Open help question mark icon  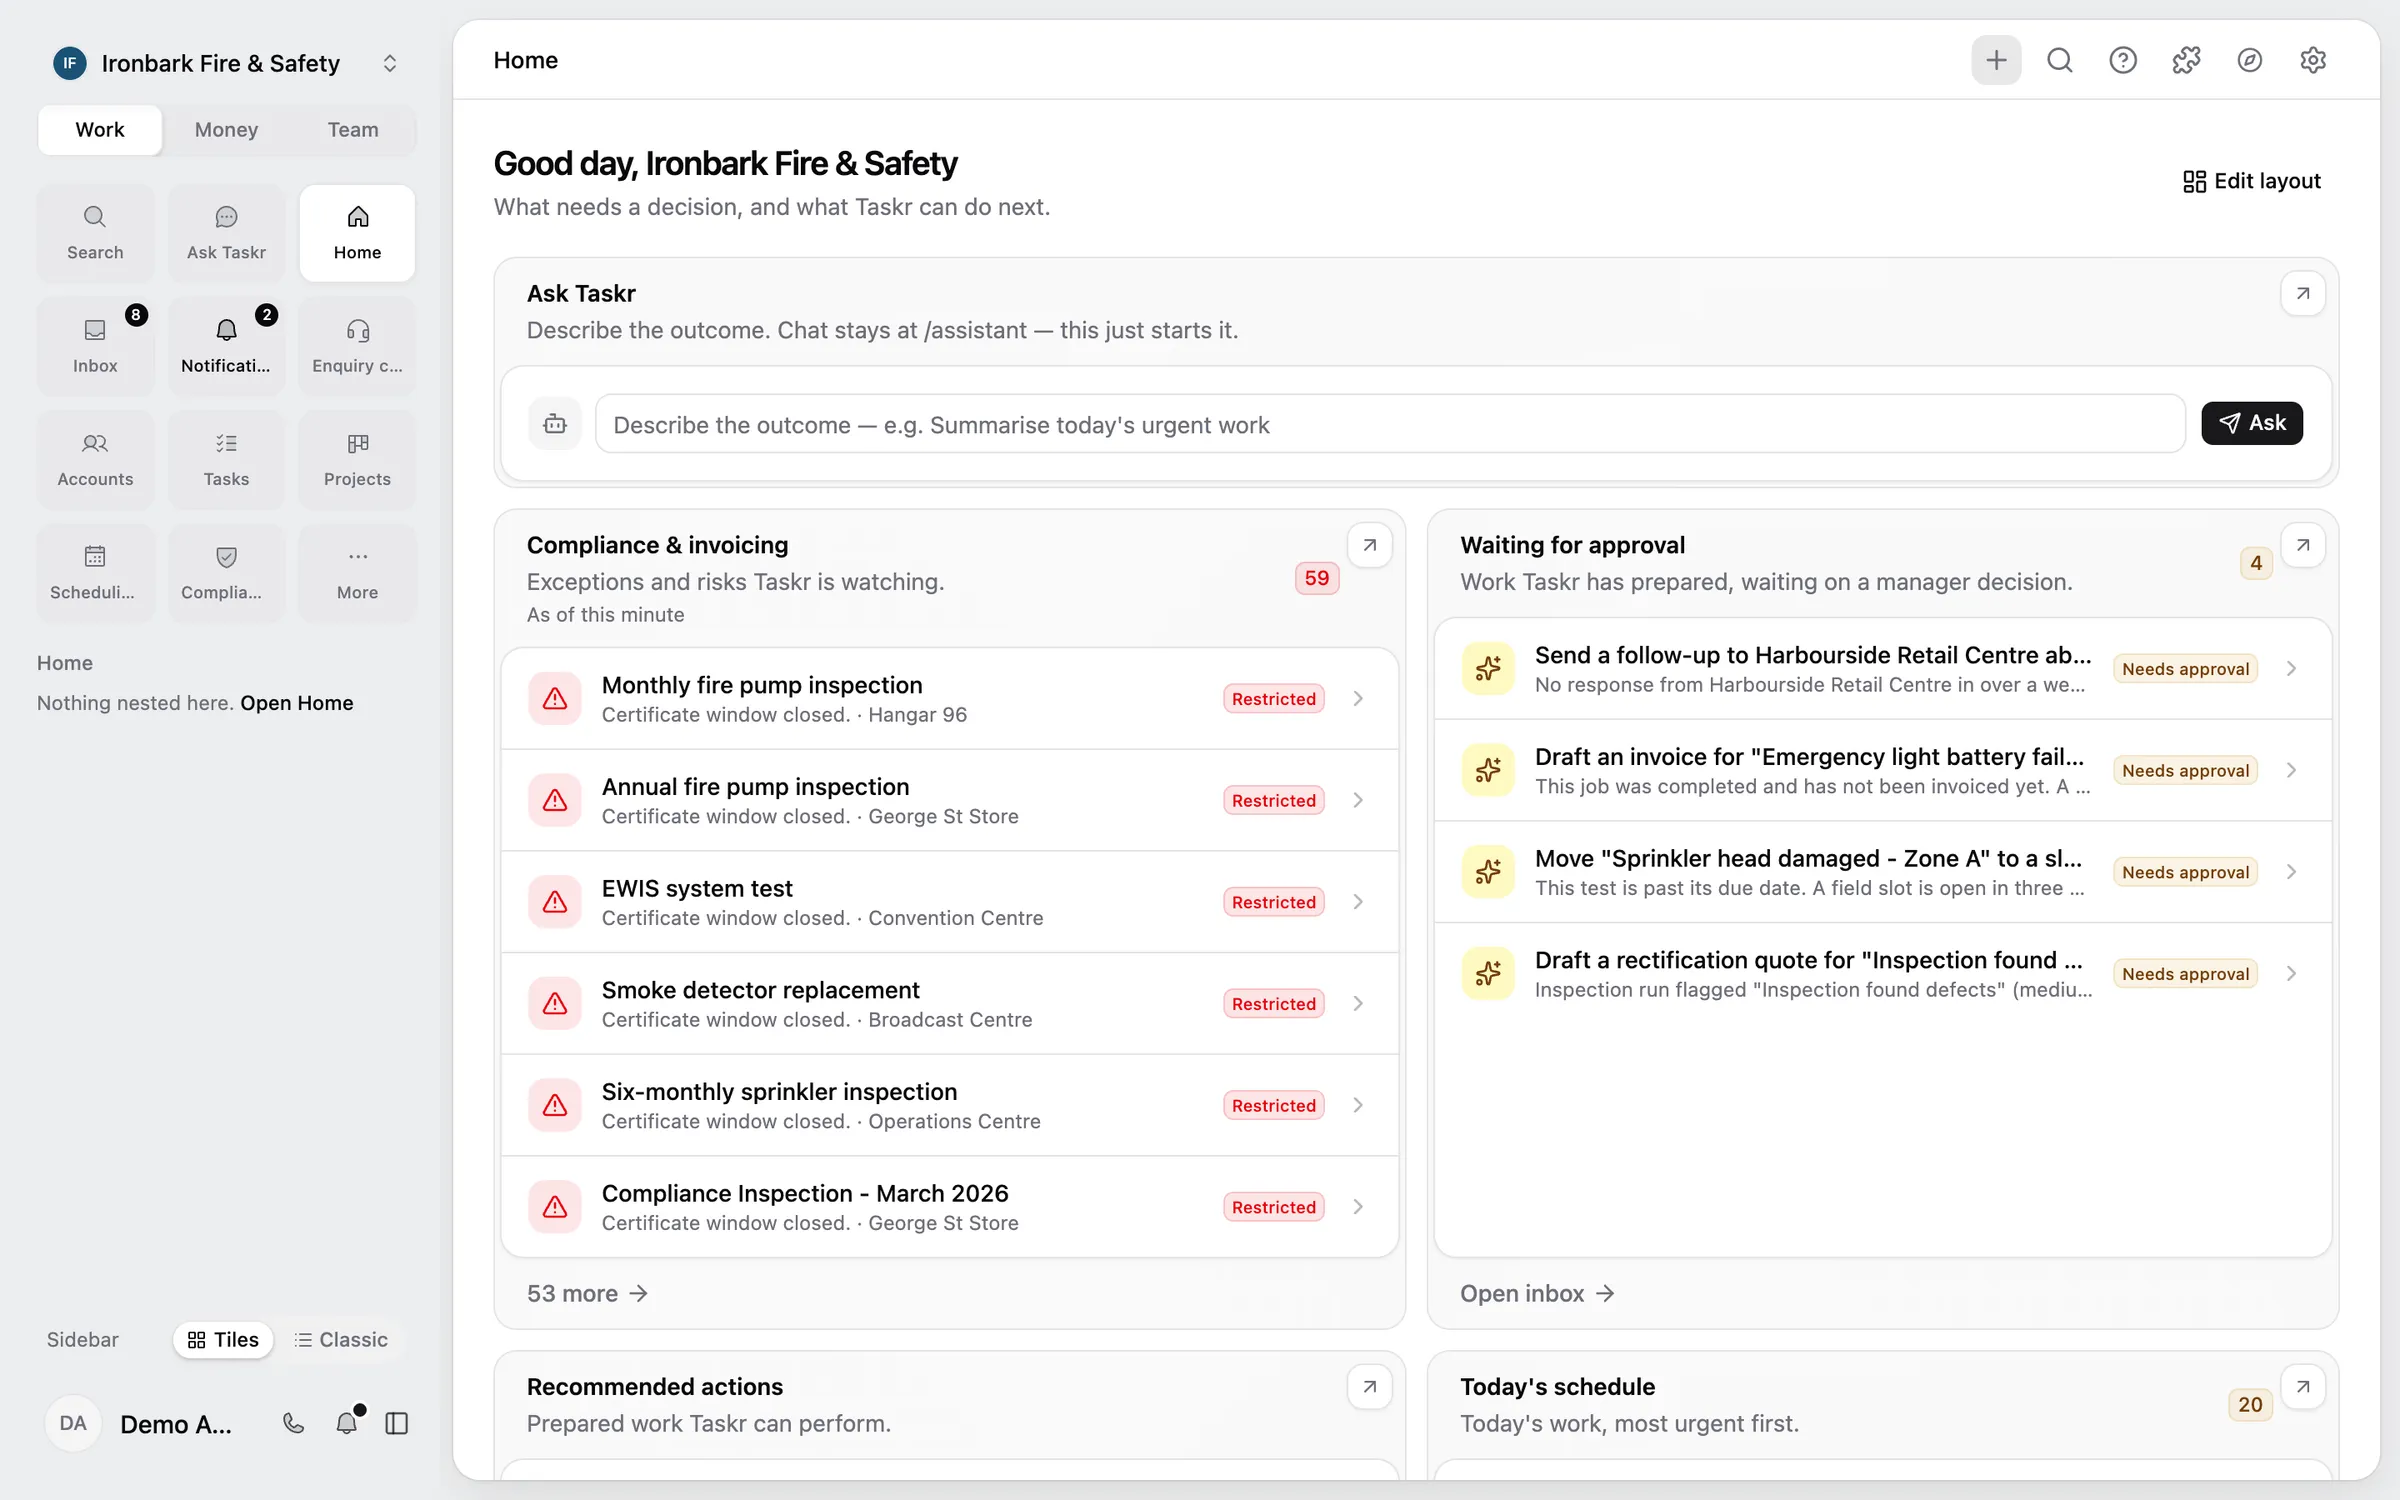point(2123,60)
